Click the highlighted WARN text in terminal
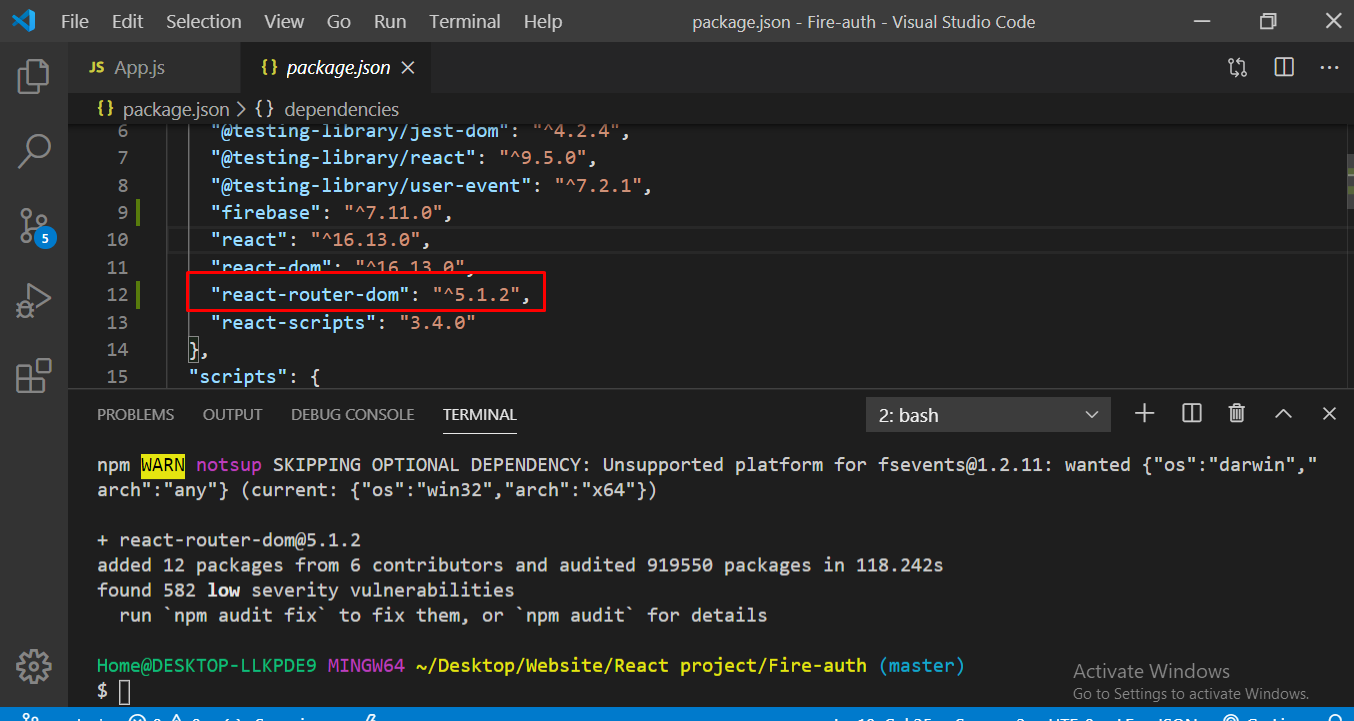 (x=163, y=464)
